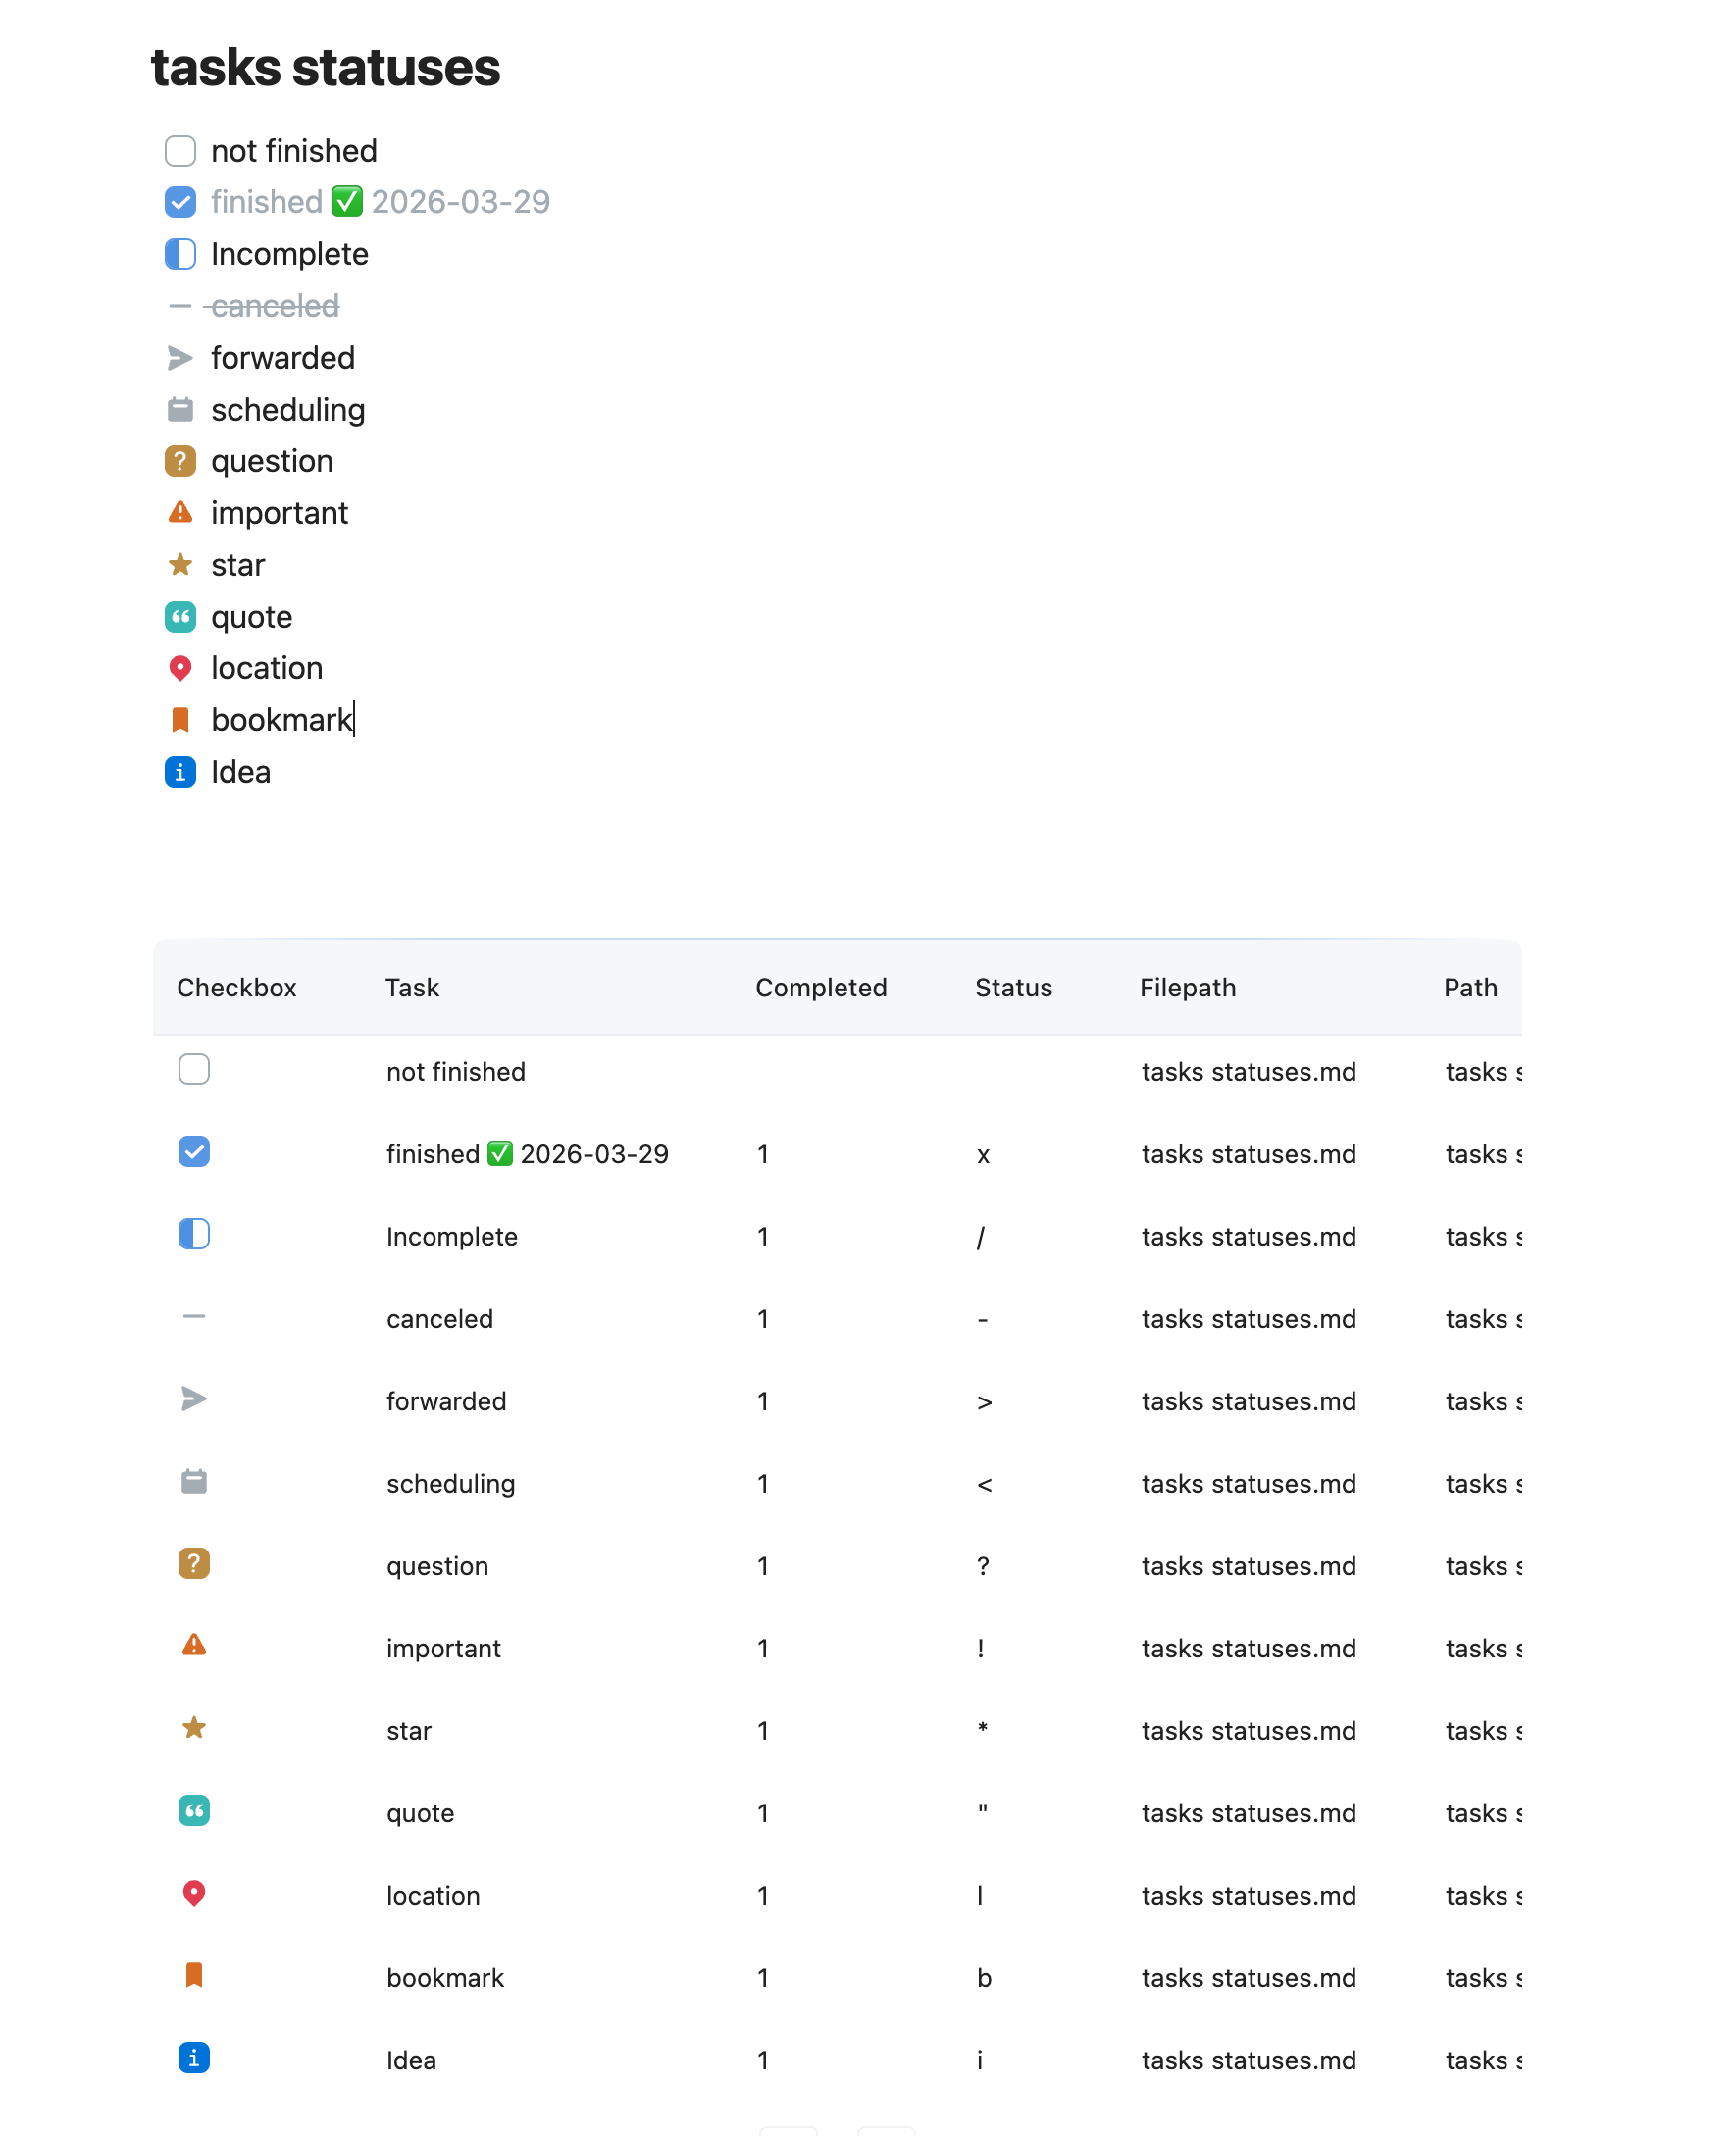Open tasks statuses.md from the quote row
This screenshot has height=2136, width=1736.
[x=1248, y=1813]
